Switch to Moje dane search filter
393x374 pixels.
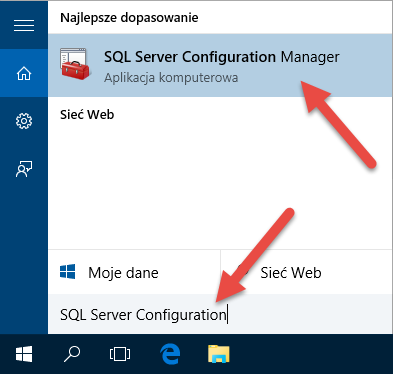pyautogui.click(x=134, y=272)
